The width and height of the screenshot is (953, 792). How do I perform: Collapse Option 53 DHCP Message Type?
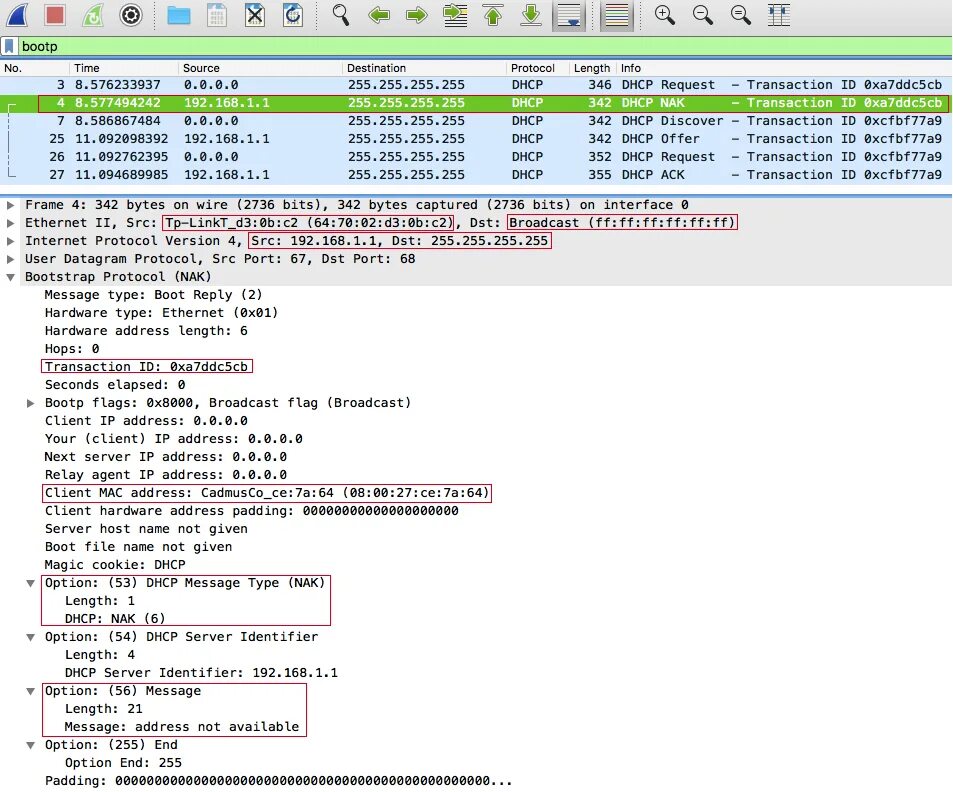pyautogui.click(x=30, y=584)
